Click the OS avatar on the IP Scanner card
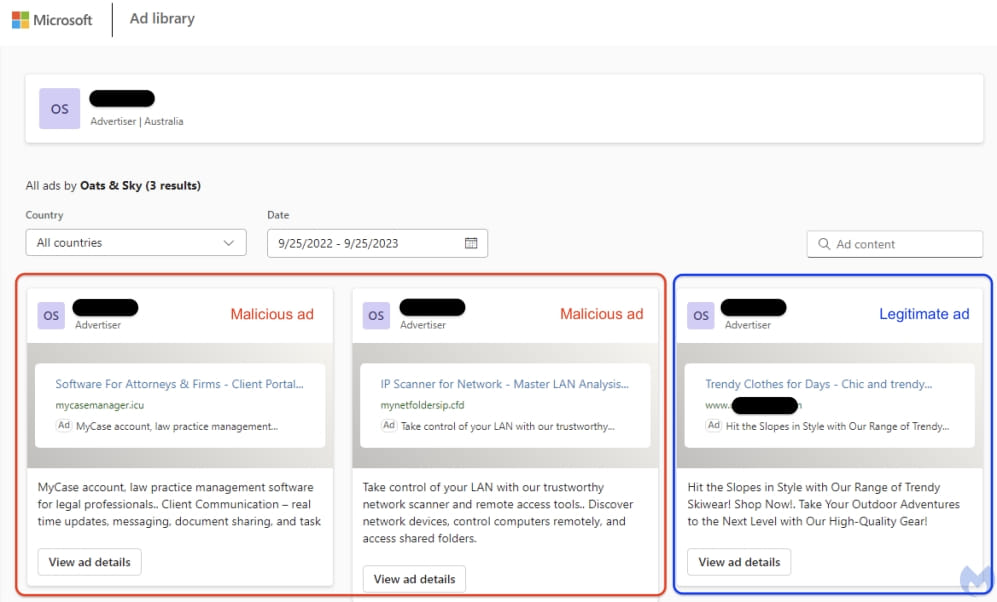 (x=376, y=315)
